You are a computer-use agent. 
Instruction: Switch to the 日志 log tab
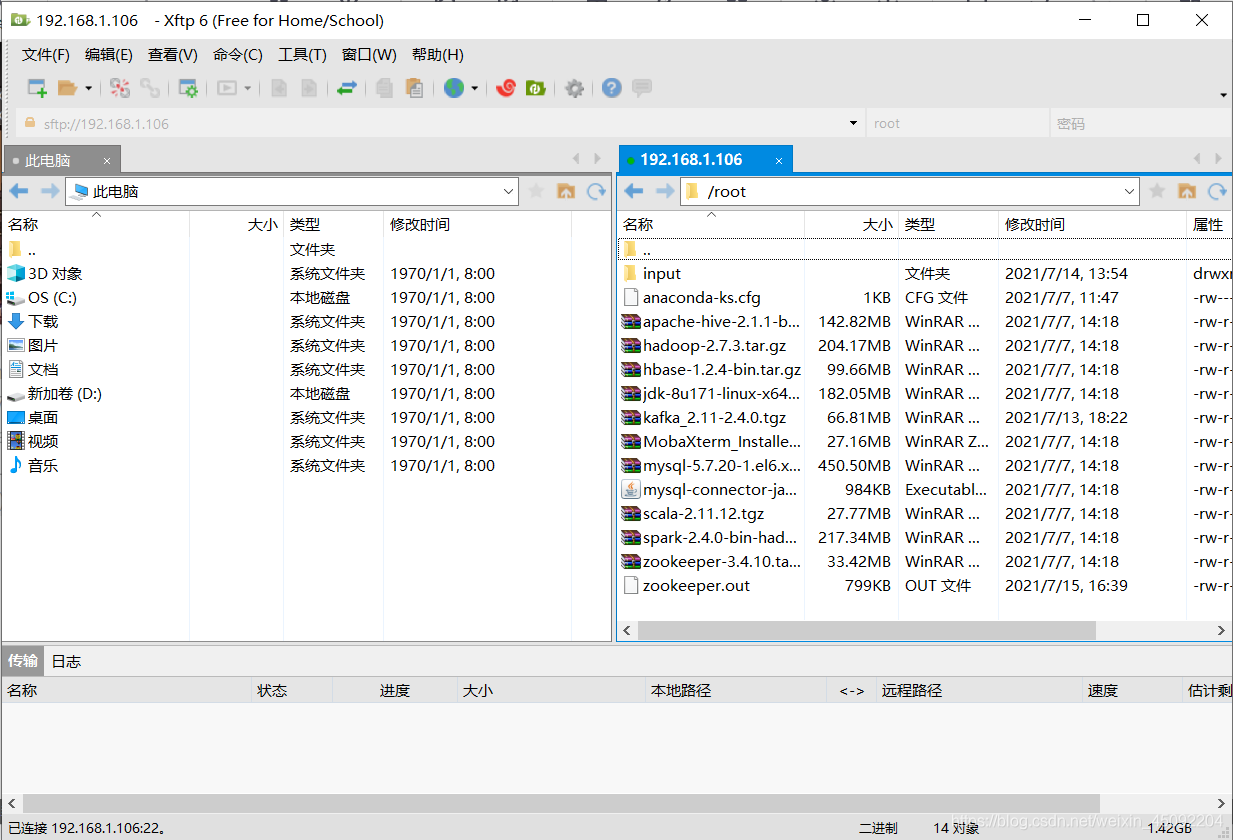(x=66, y=661)
